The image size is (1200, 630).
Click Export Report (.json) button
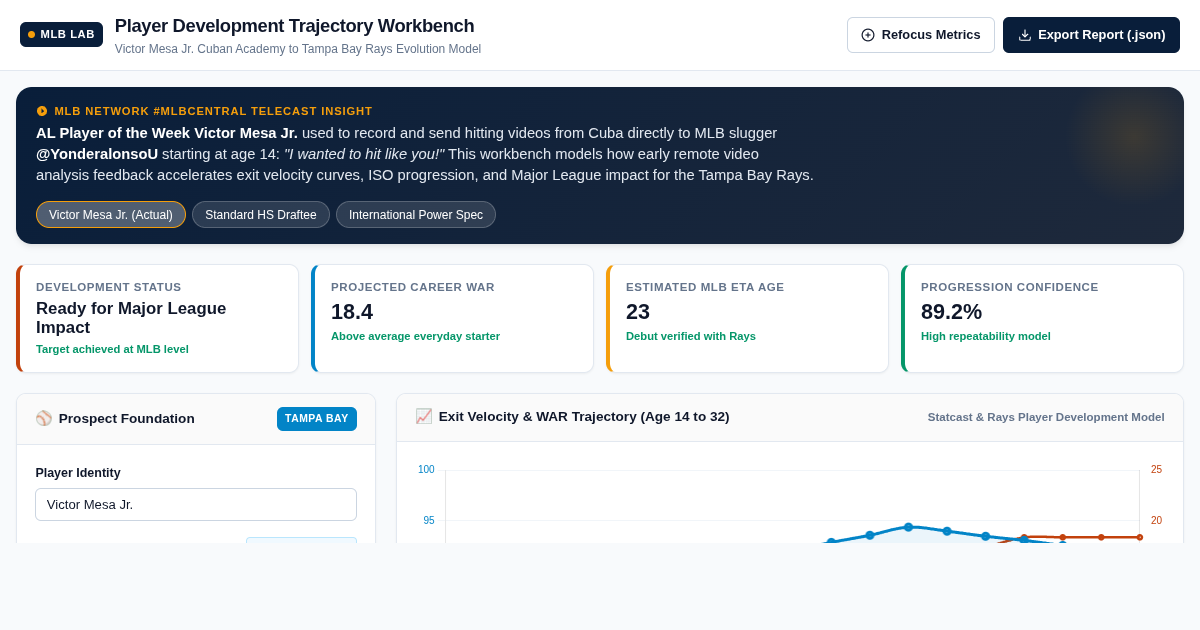1091,35
